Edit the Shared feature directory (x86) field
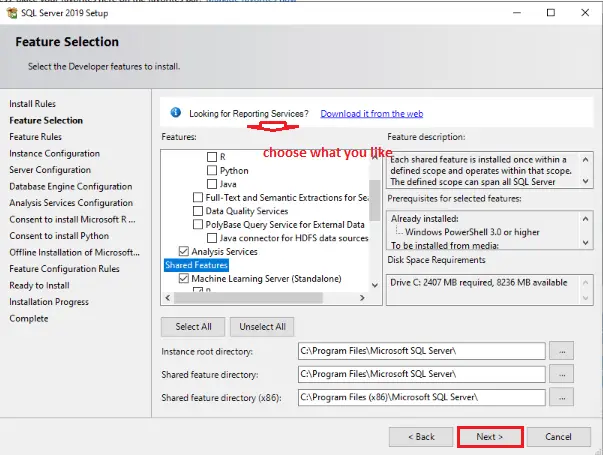The image size is (603, 455). 421,397
